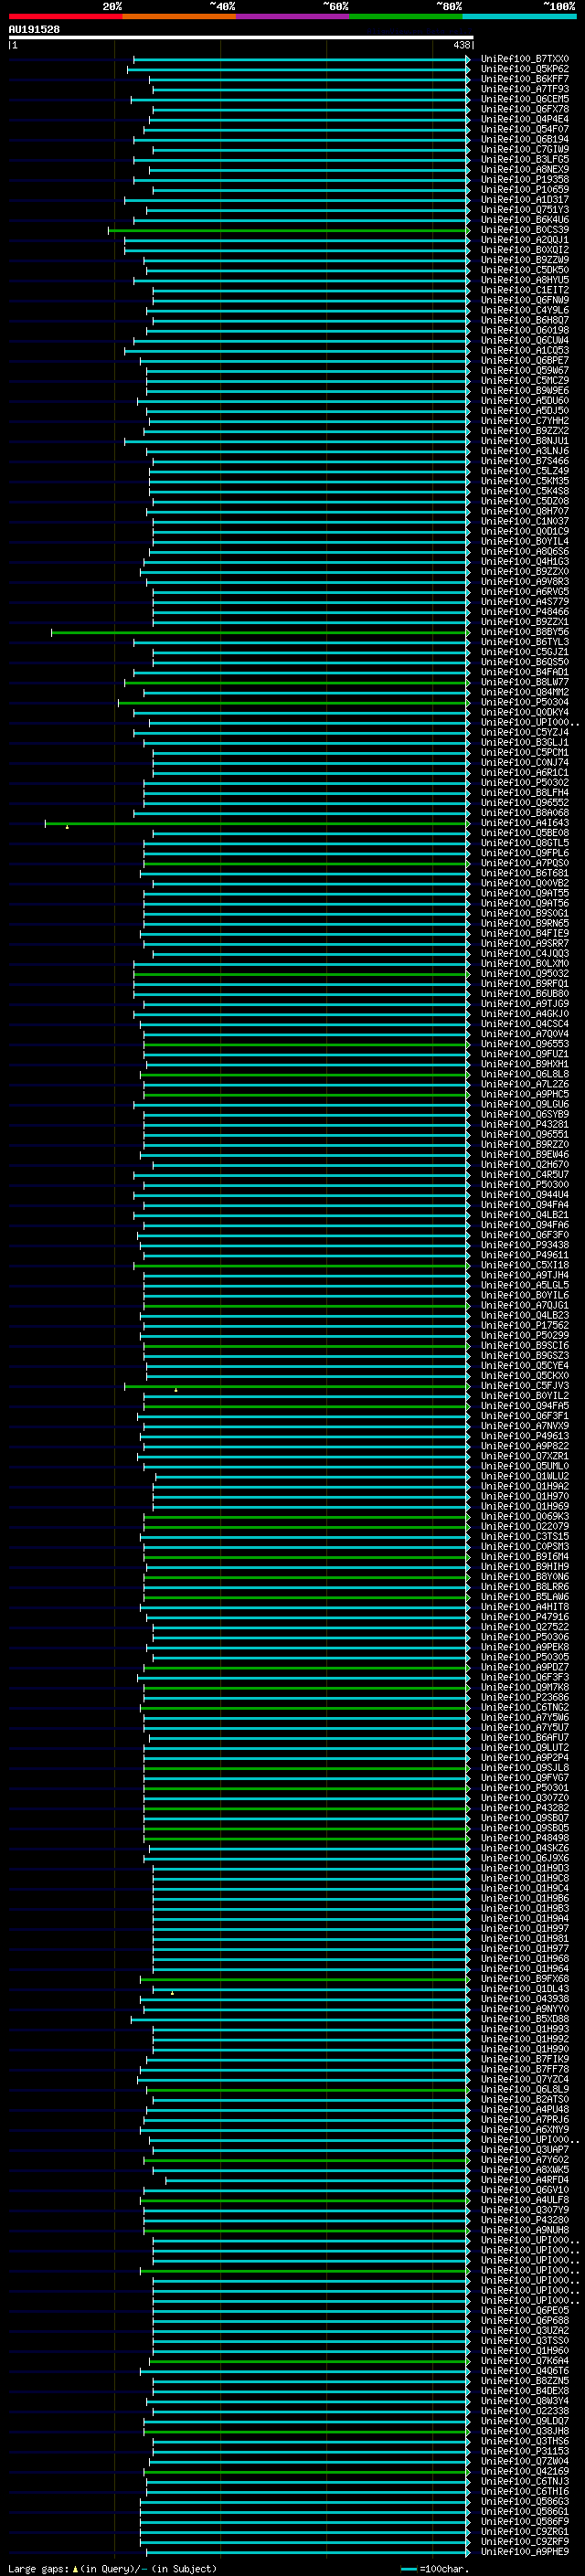This screenshot has width=585, height=2576.
Task: Select label UniRef100_A4ULF8
Action: (525, 2200)
